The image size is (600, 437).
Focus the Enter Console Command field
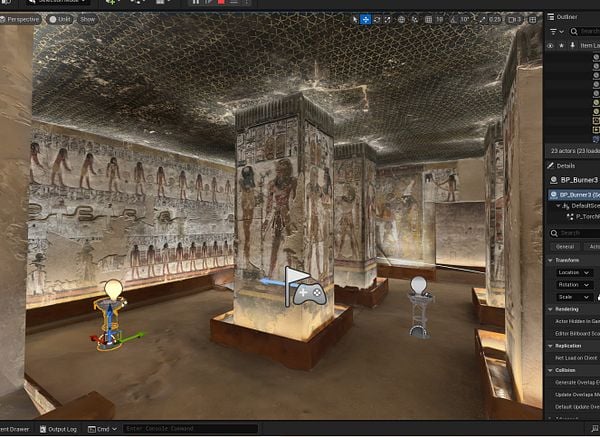tap(191, 429)
